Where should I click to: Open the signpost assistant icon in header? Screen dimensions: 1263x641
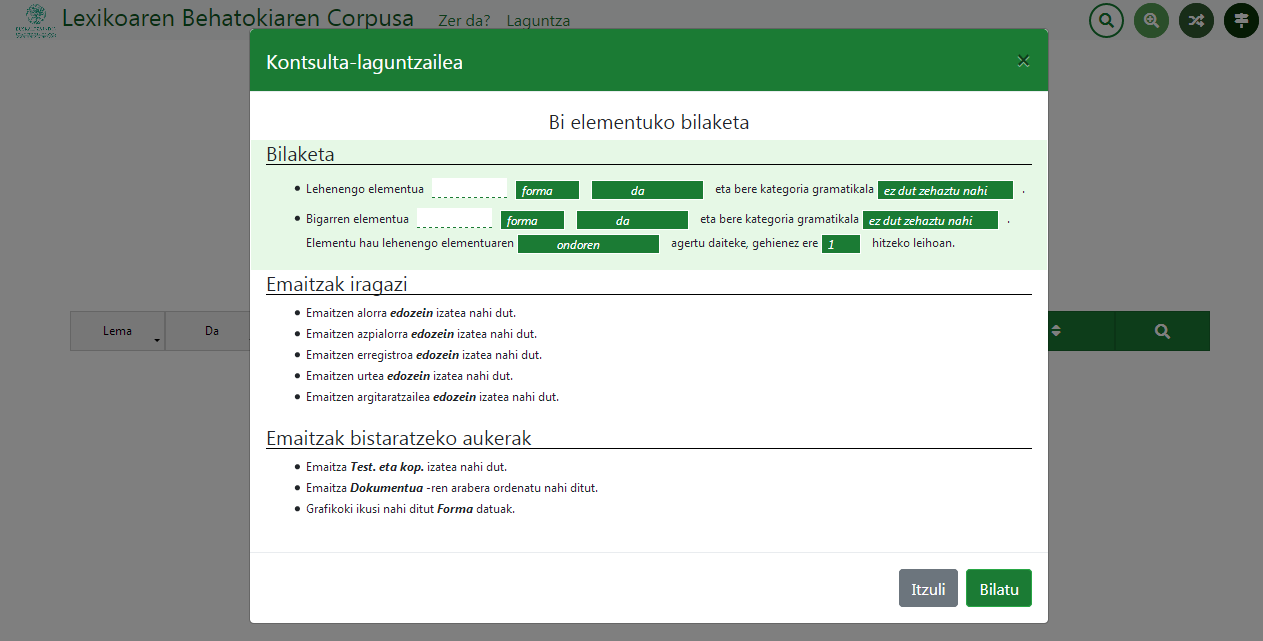coord(1241,20)
